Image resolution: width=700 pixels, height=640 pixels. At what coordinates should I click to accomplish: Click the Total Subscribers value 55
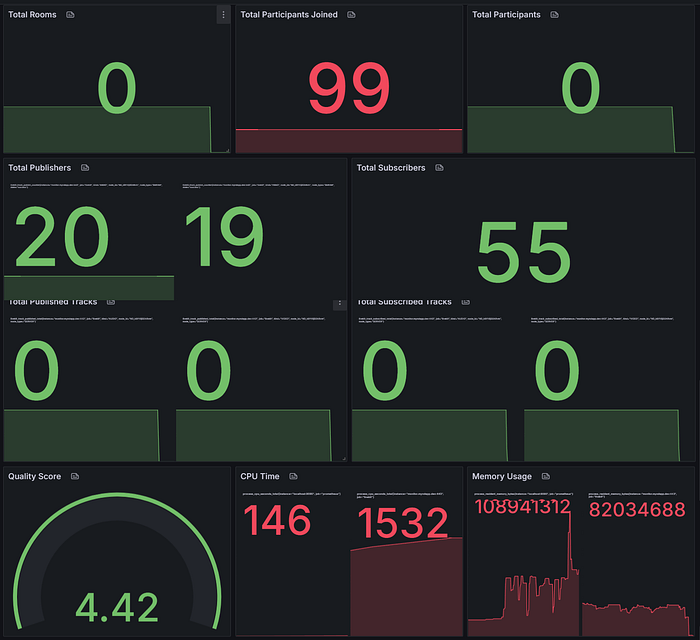[x=524, y=252]
